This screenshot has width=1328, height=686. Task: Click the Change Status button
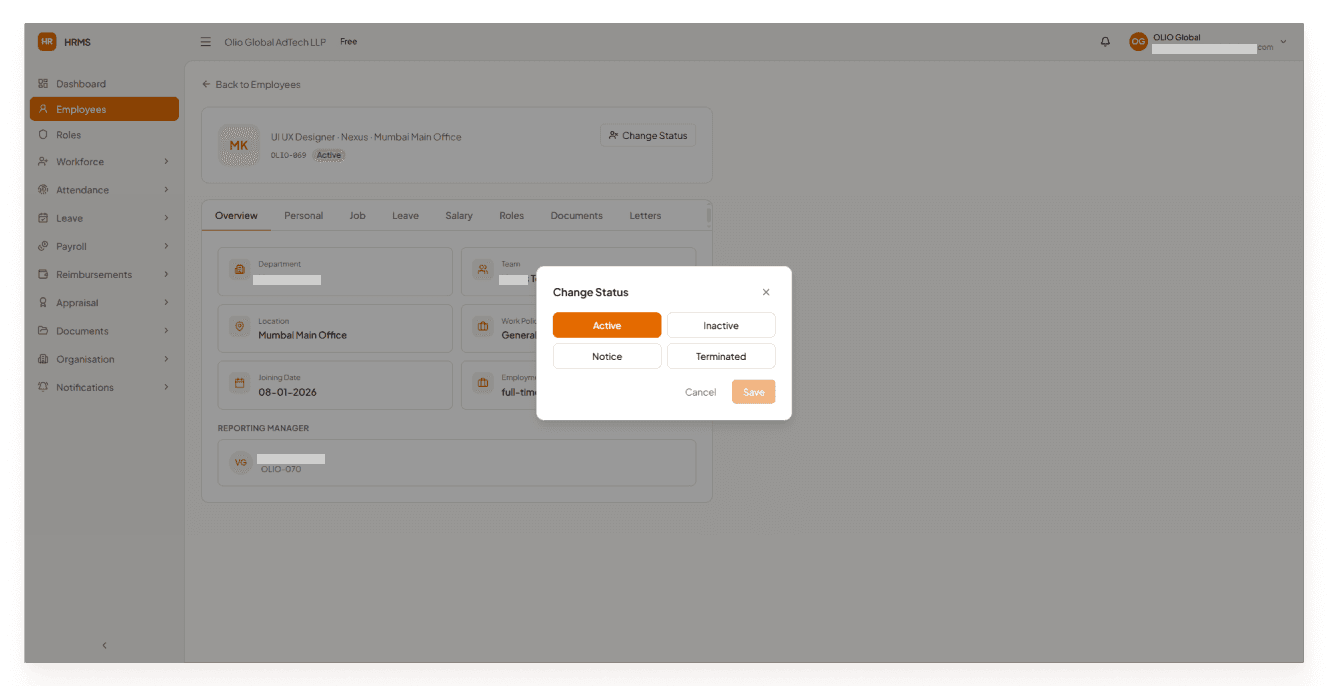[648, 136]
